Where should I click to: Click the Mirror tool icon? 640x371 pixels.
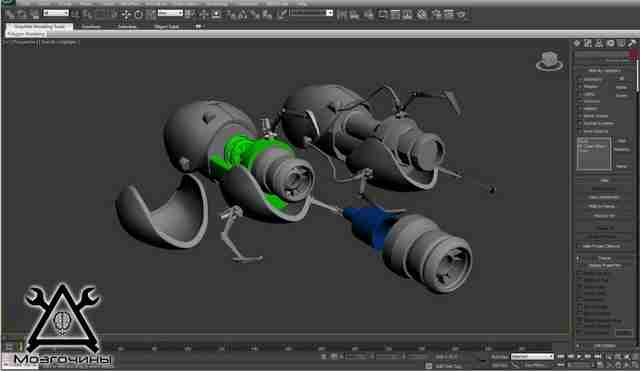(x=342, y=15)
